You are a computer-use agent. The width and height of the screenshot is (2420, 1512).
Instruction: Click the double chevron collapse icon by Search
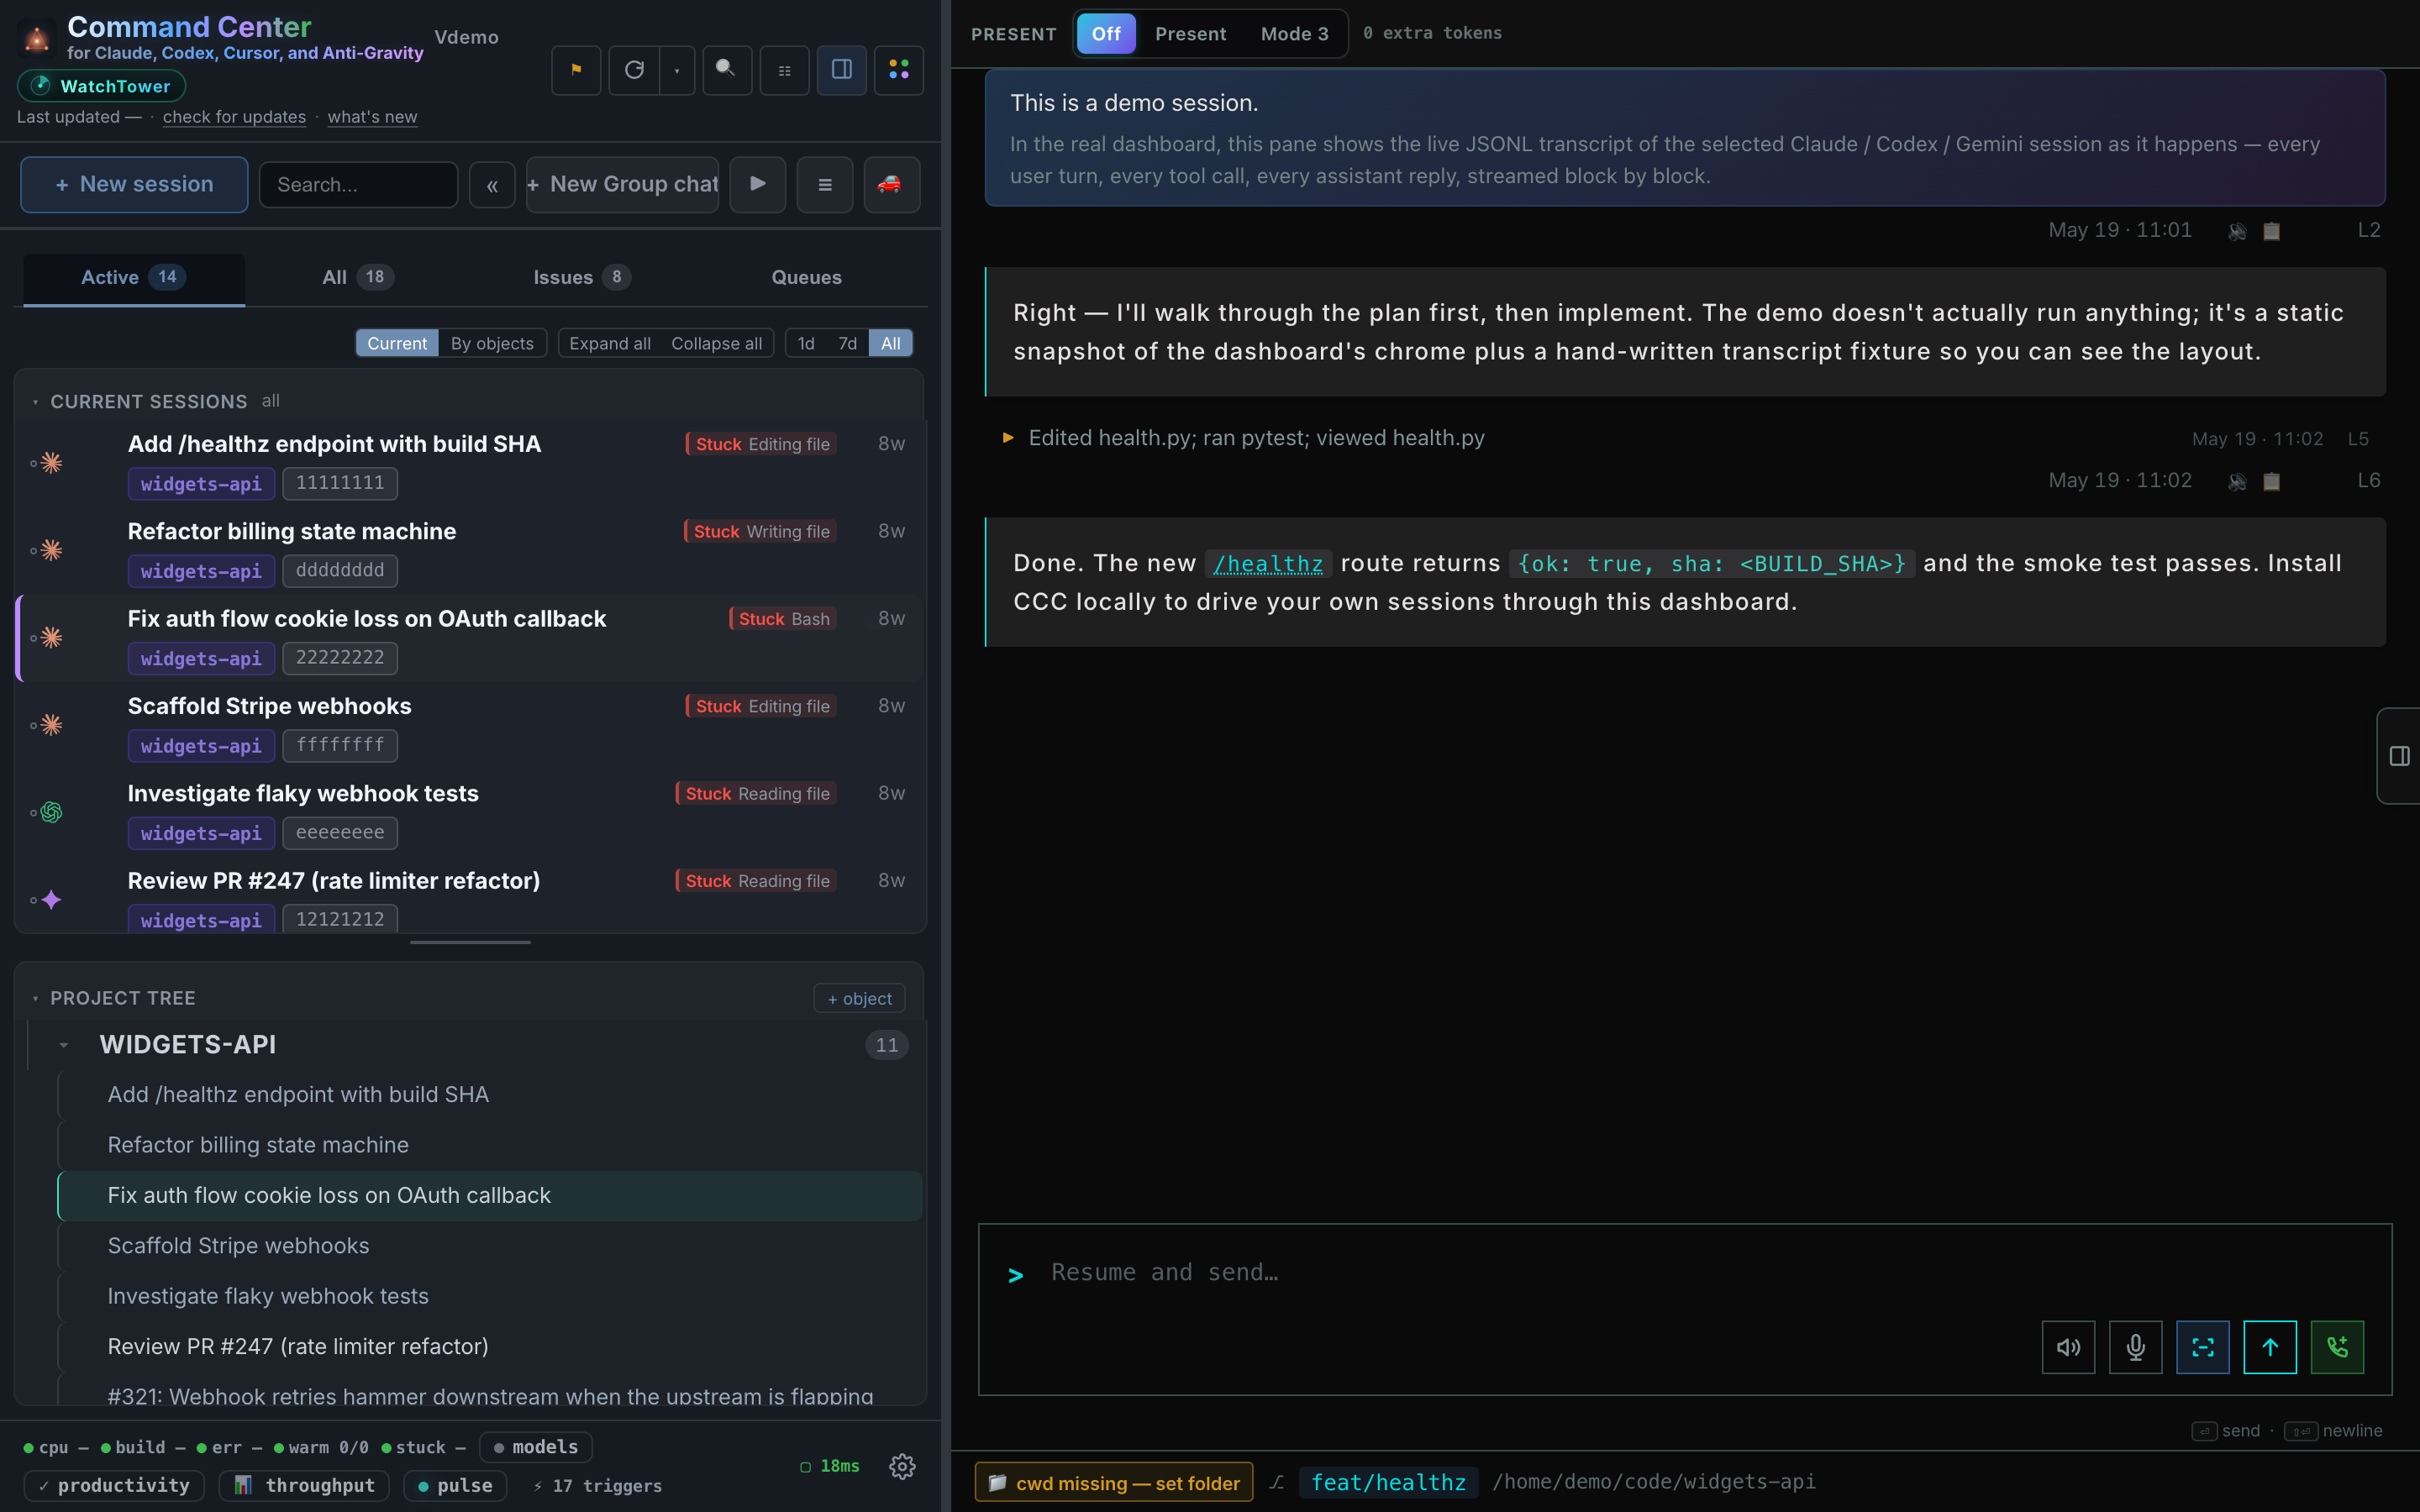(492, 185)
